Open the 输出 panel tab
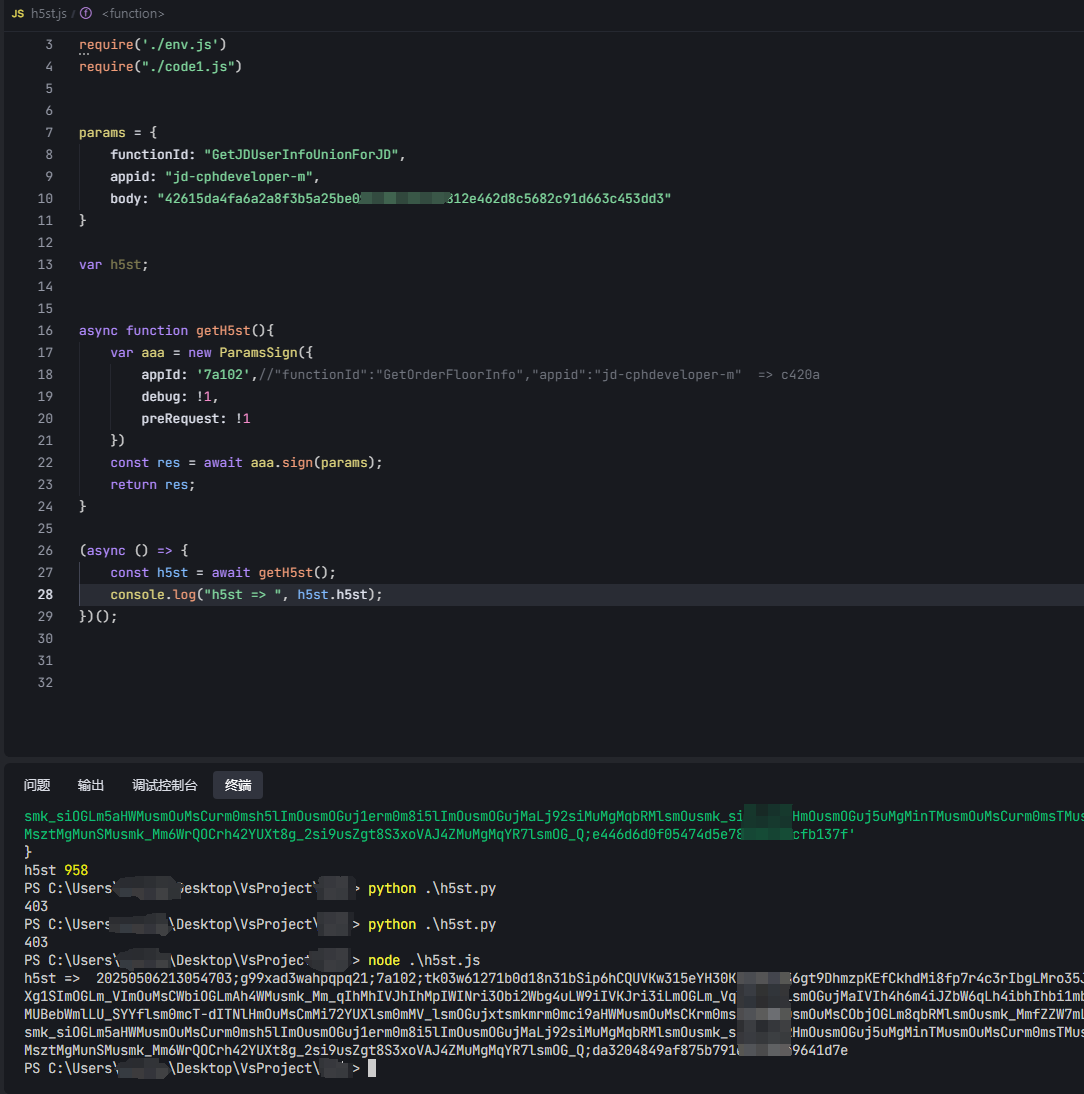Image resolution: width=1084 pixels, height=1094 pixels. 91,785
